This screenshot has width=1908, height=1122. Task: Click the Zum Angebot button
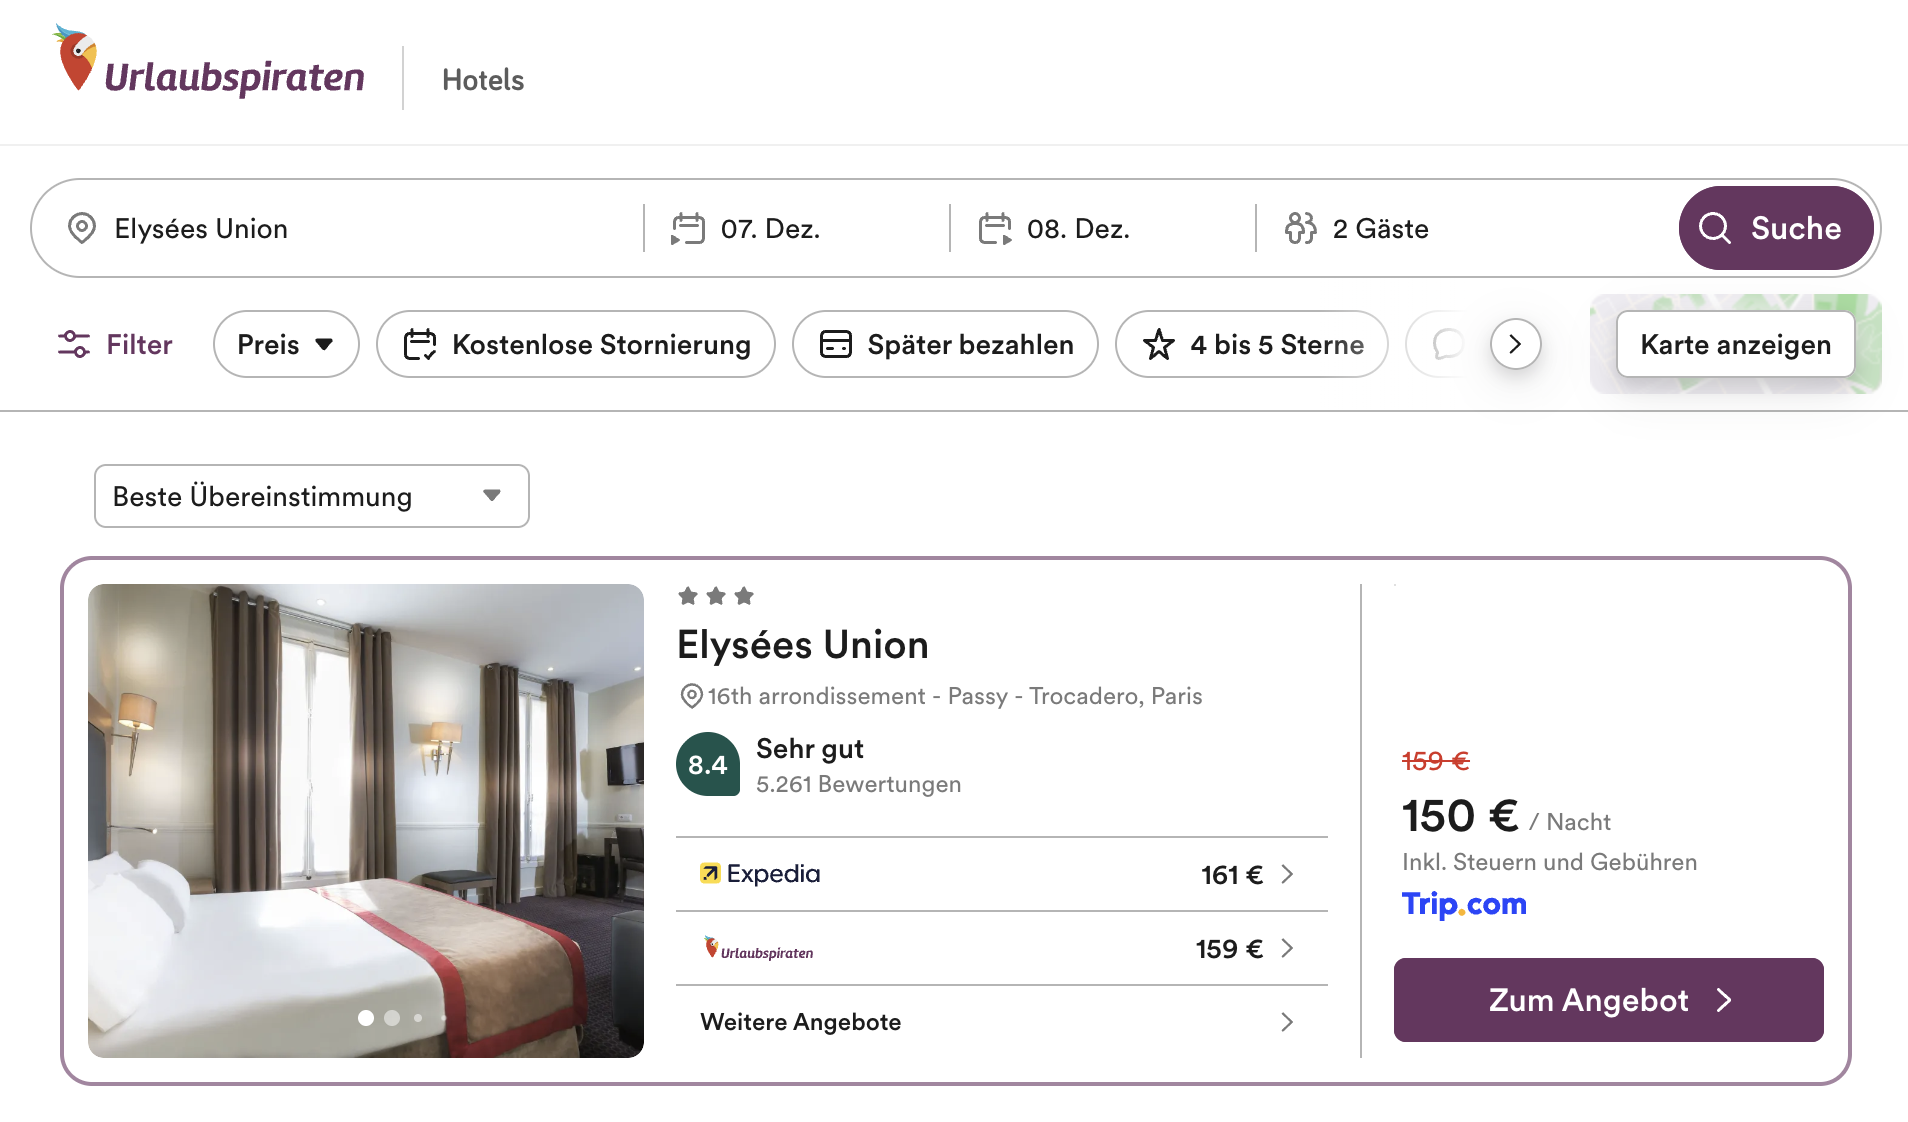click(x=1608, y=1000)
